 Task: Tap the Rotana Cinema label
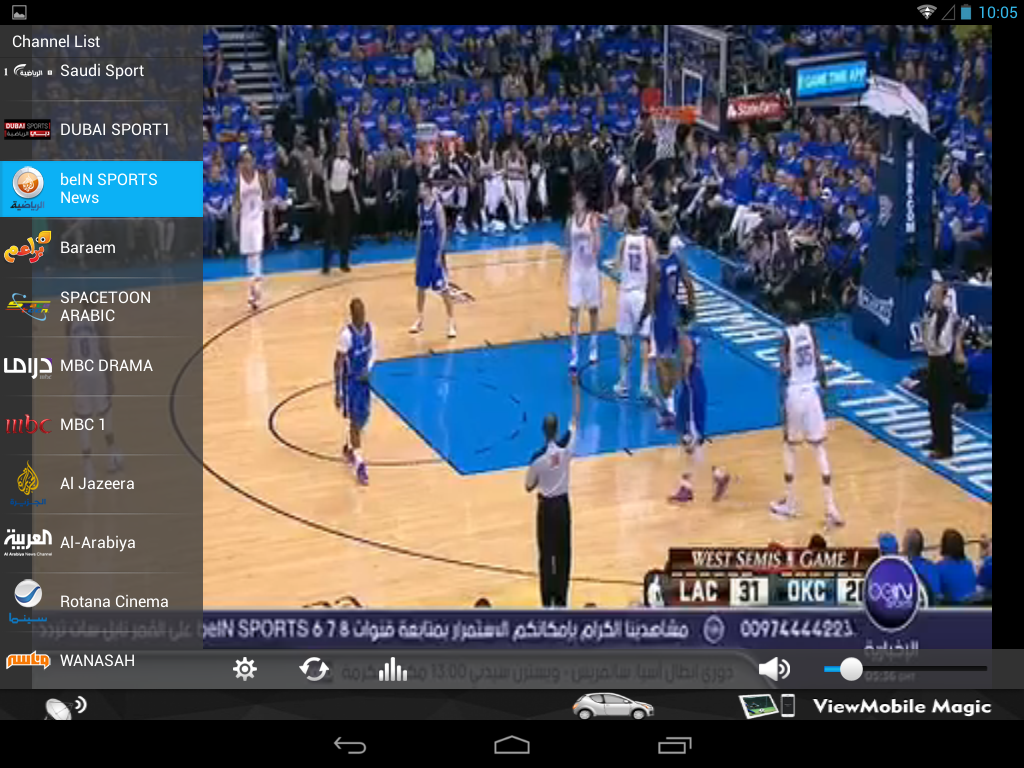point(114,601)
